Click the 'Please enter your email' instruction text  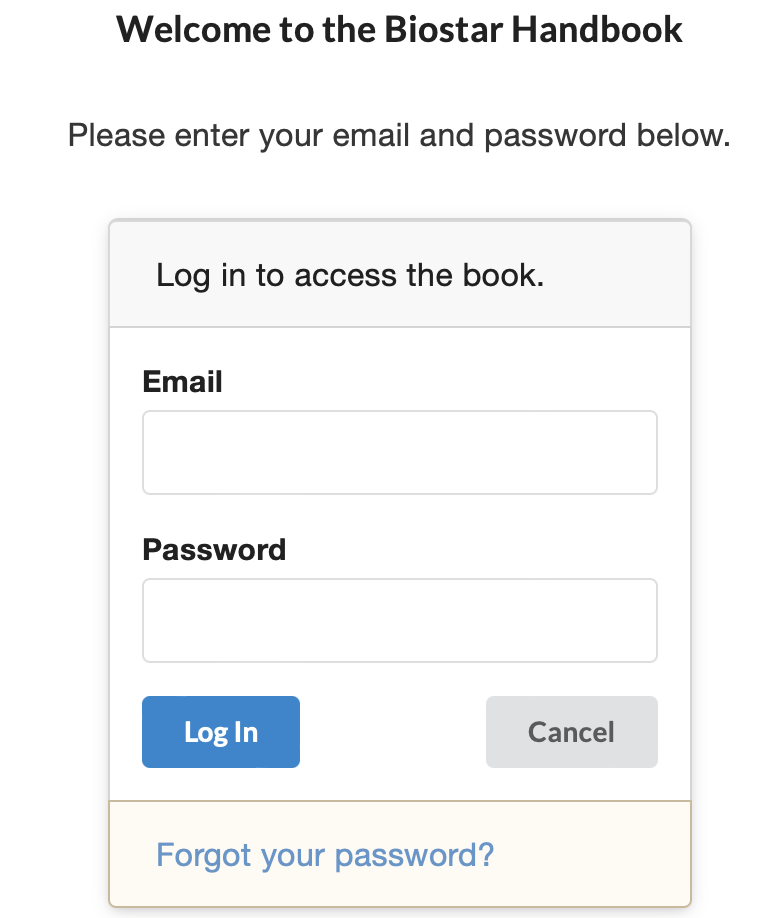(x=399, y=134)
